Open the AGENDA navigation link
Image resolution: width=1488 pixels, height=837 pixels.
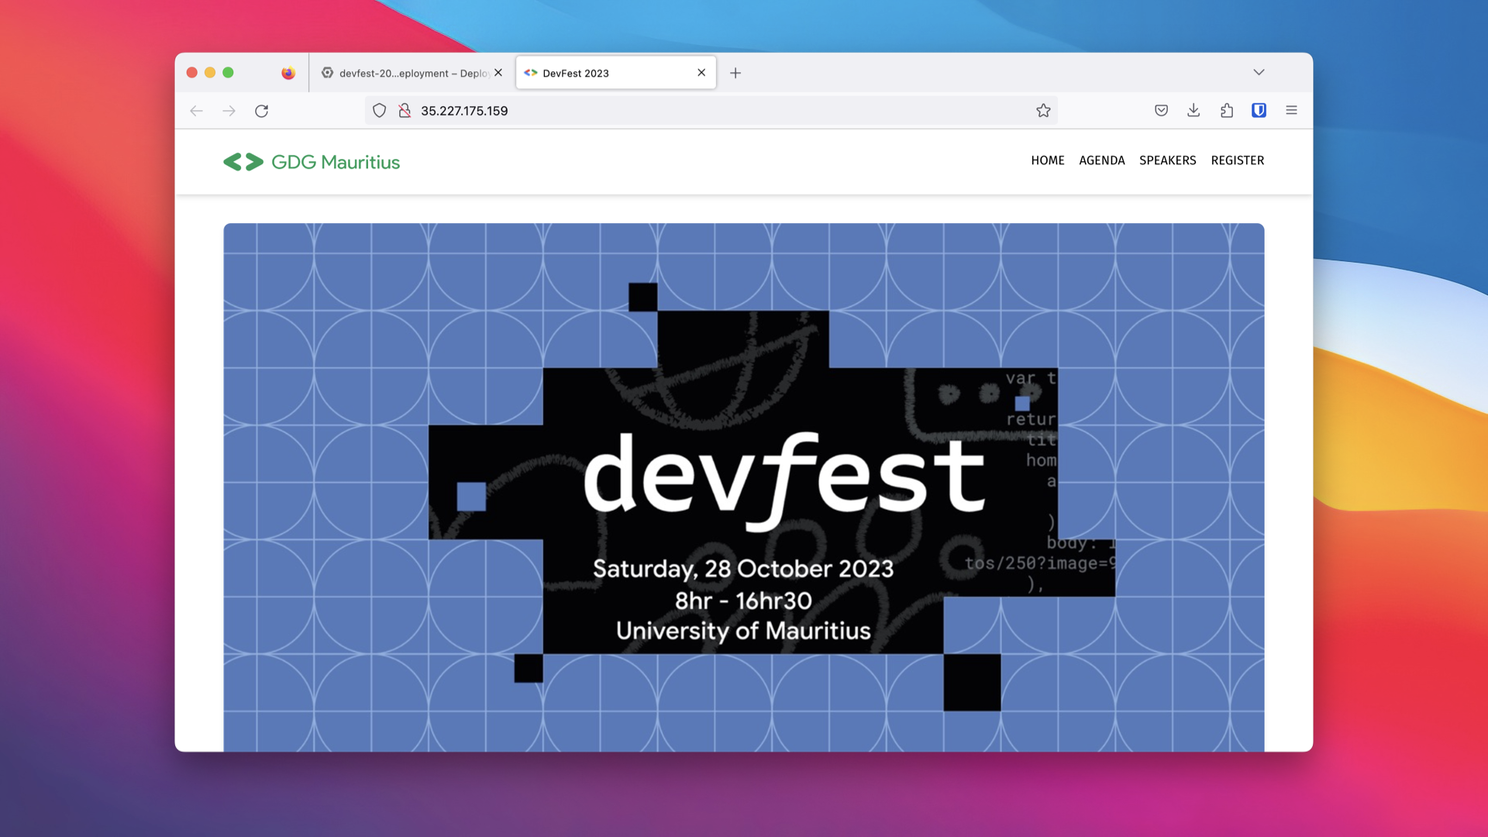[x=1102, y=160]
